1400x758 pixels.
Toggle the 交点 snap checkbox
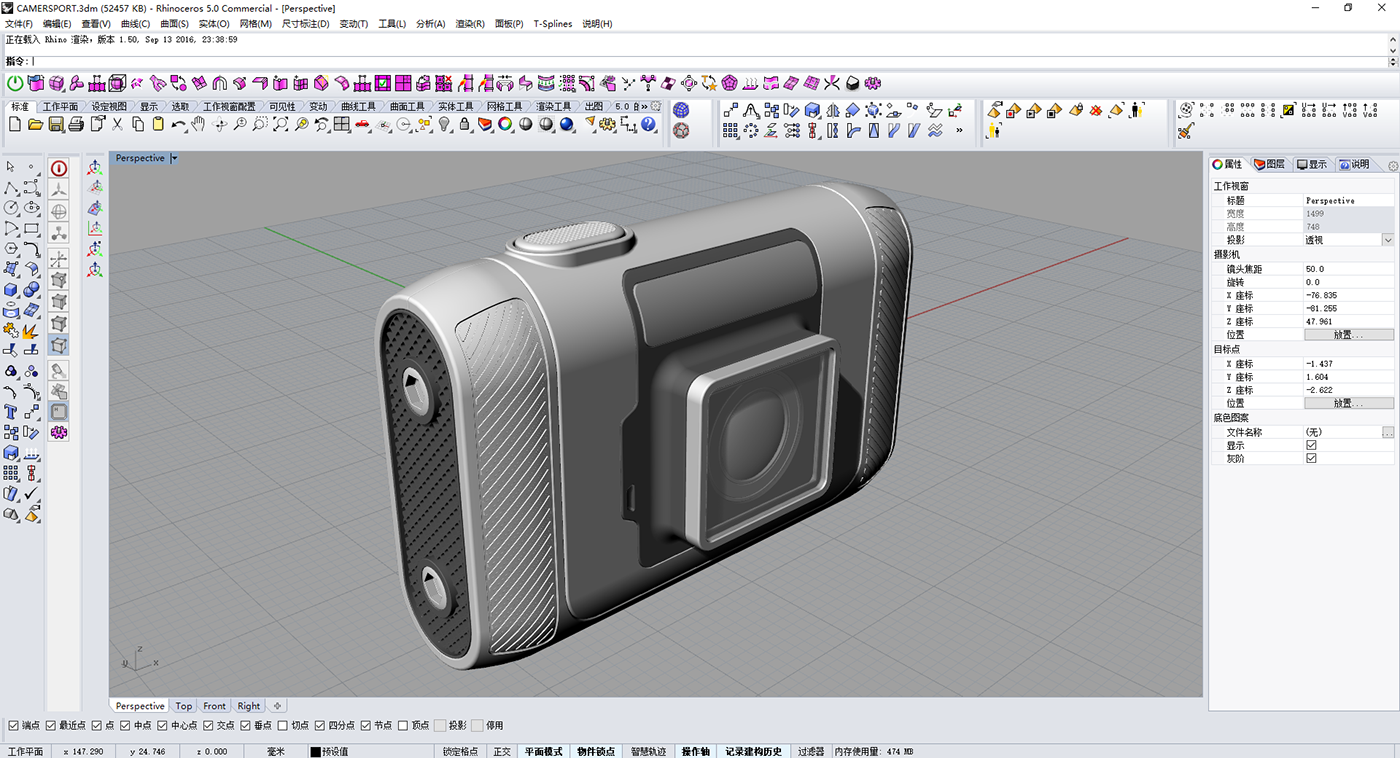[207, 725]
